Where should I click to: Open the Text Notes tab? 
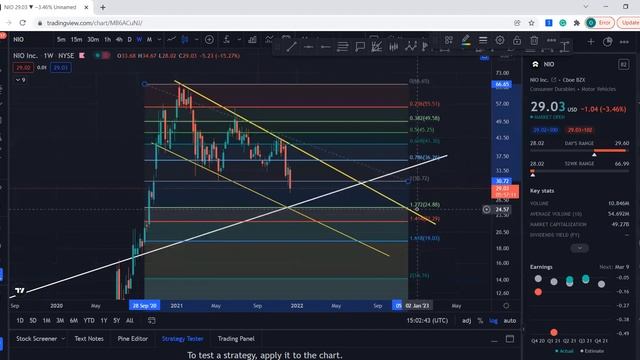[89, 339]
